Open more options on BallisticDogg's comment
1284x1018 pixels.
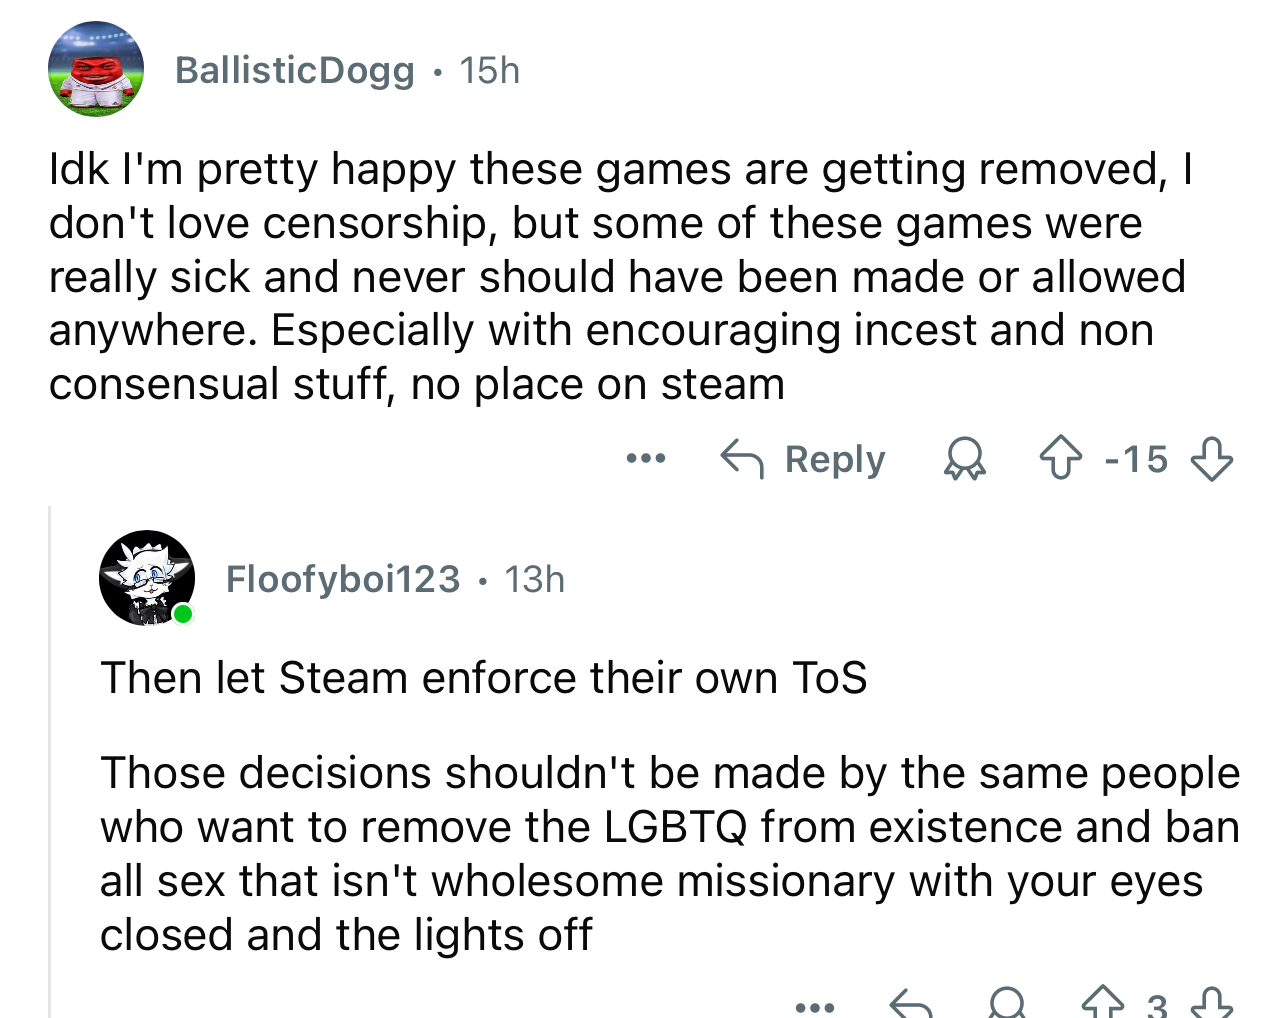coord(646,459)
